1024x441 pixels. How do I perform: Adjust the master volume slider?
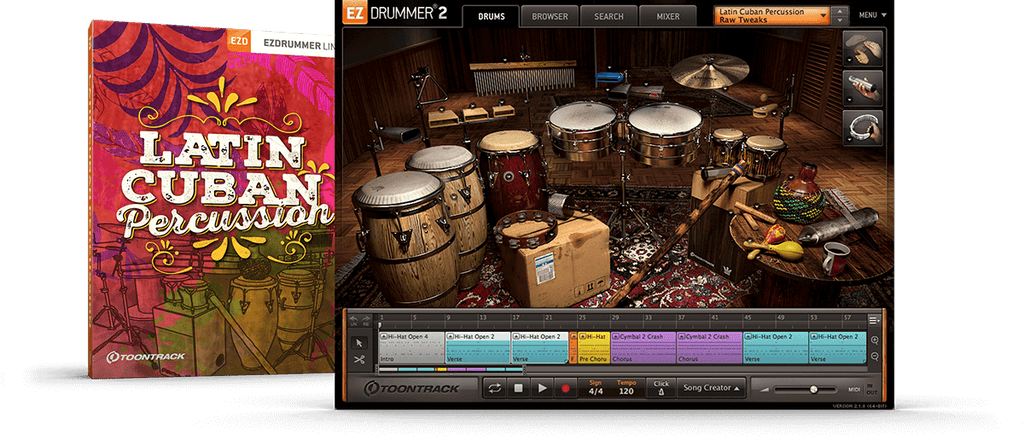(x=805, y=389)
